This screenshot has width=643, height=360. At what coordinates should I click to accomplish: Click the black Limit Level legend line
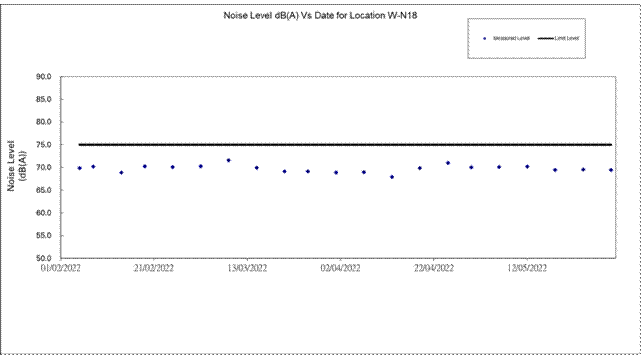(x=546, y=39)
